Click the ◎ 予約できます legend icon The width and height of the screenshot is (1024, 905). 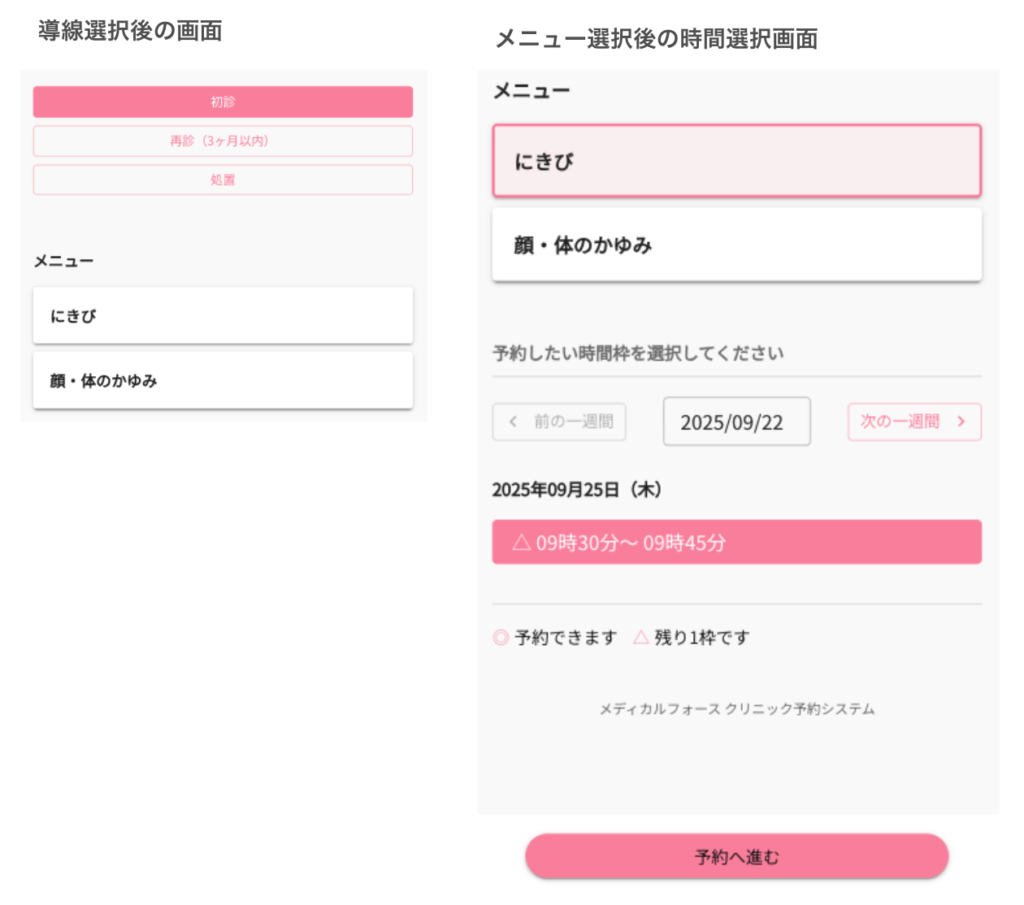(x=501, y=638)
